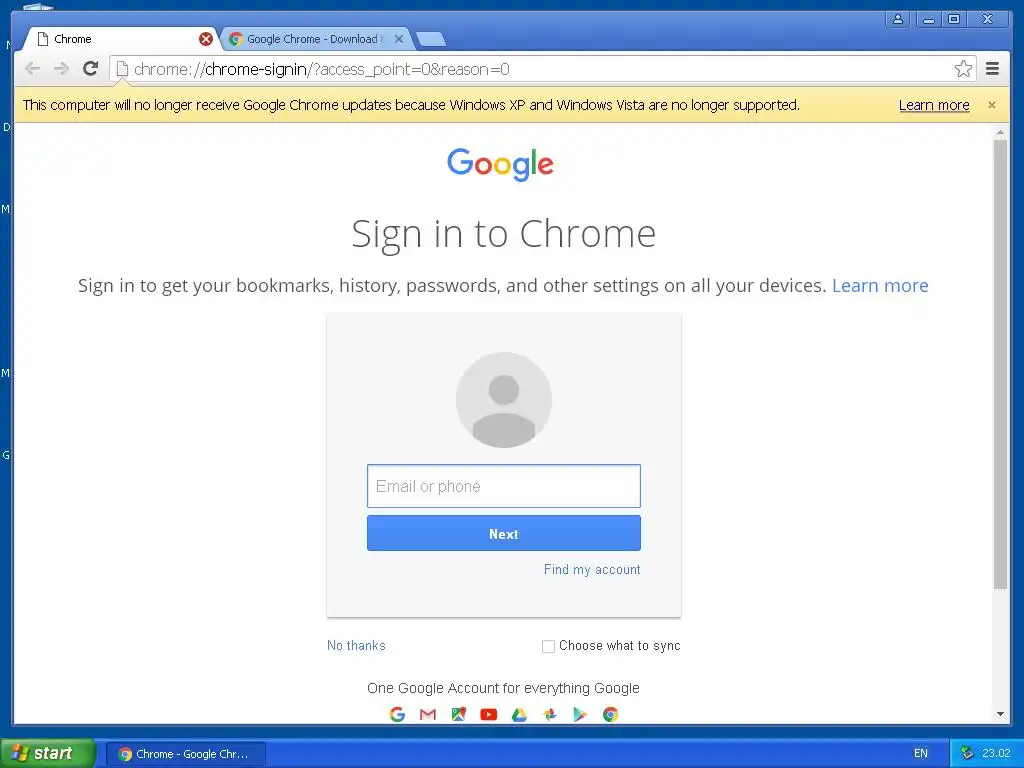1024x768 pixels.
Task: Click One Google Account for everything Google text
Action: tap(503, 688)
